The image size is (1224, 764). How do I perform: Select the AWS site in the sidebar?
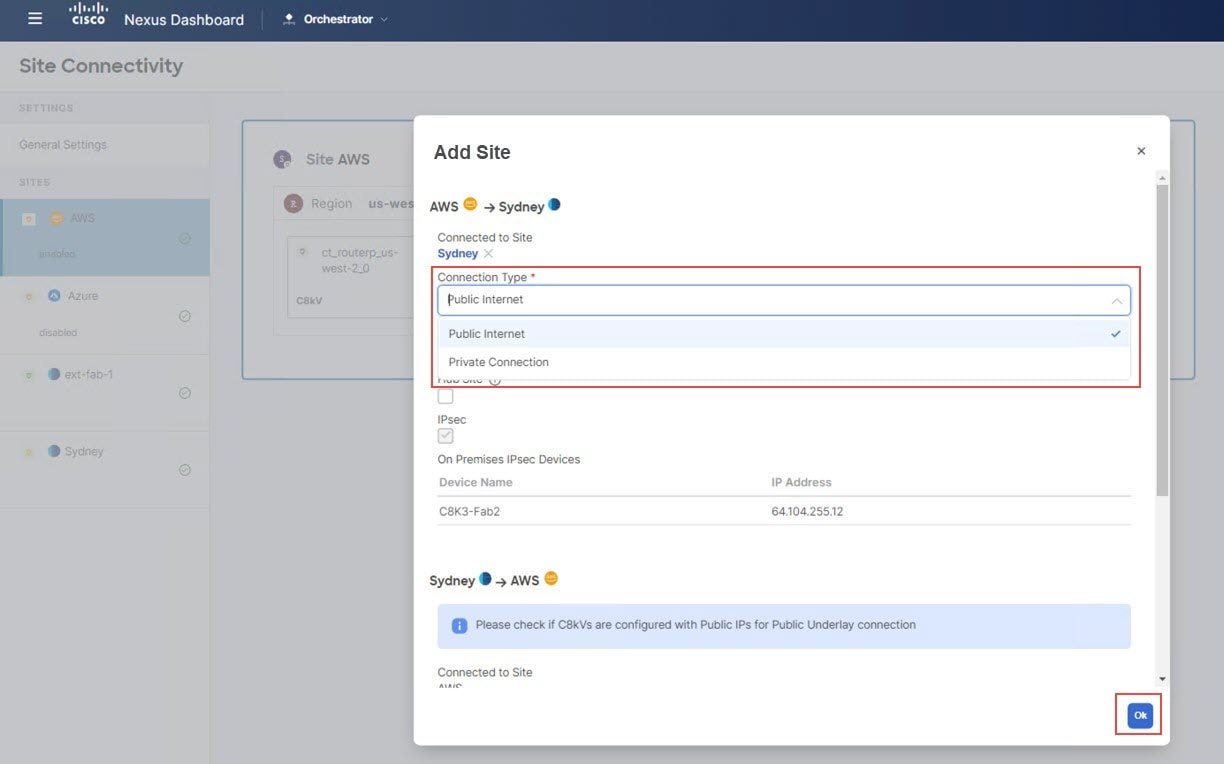pos(105,237)
